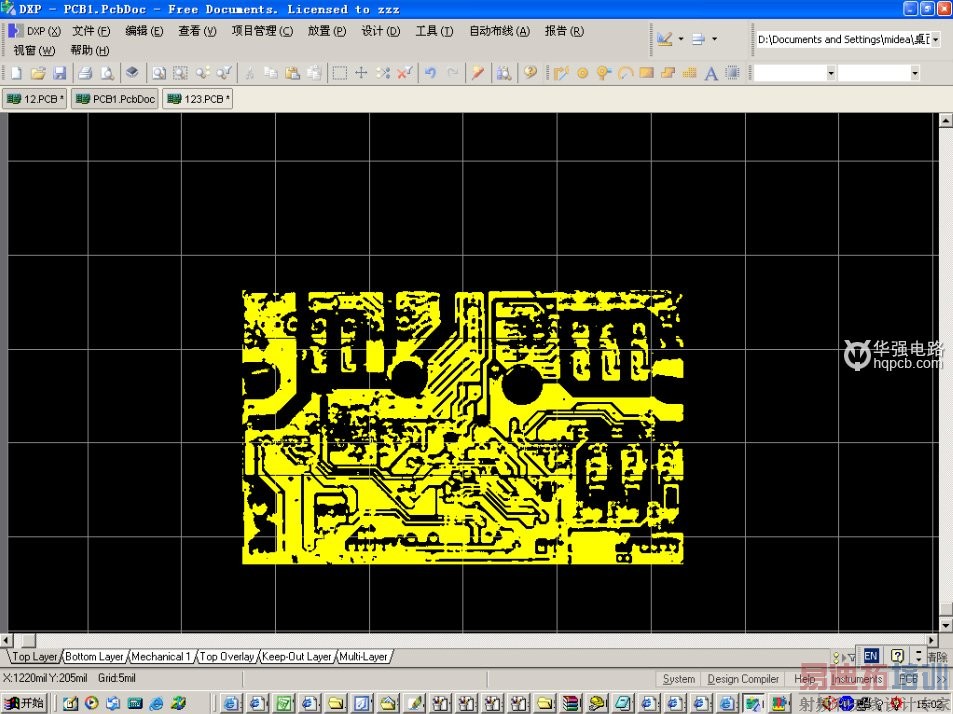
Task: Expand the hidden panels with the >> button
Action: [x=942, y=678]
